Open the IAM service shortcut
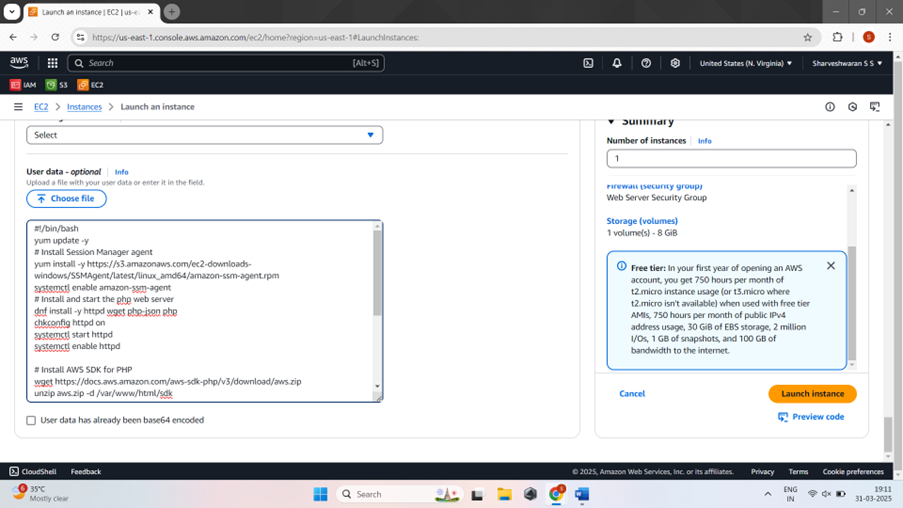903x508 pixels. click(x=23, y=85)
